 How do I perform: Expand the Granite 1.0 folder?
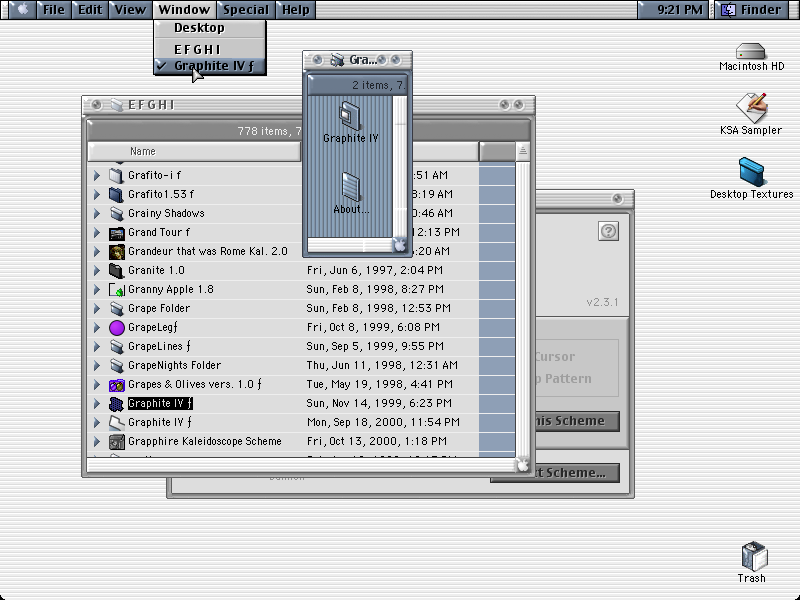coord(96,270)
